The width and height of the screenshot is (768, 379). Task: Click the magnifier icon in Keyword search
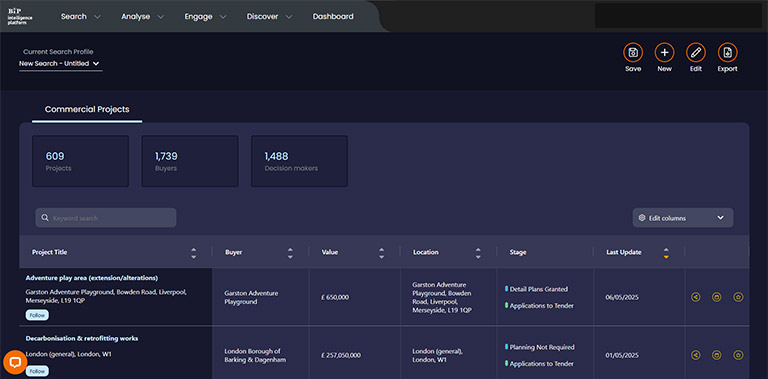[x=45, y=218]
